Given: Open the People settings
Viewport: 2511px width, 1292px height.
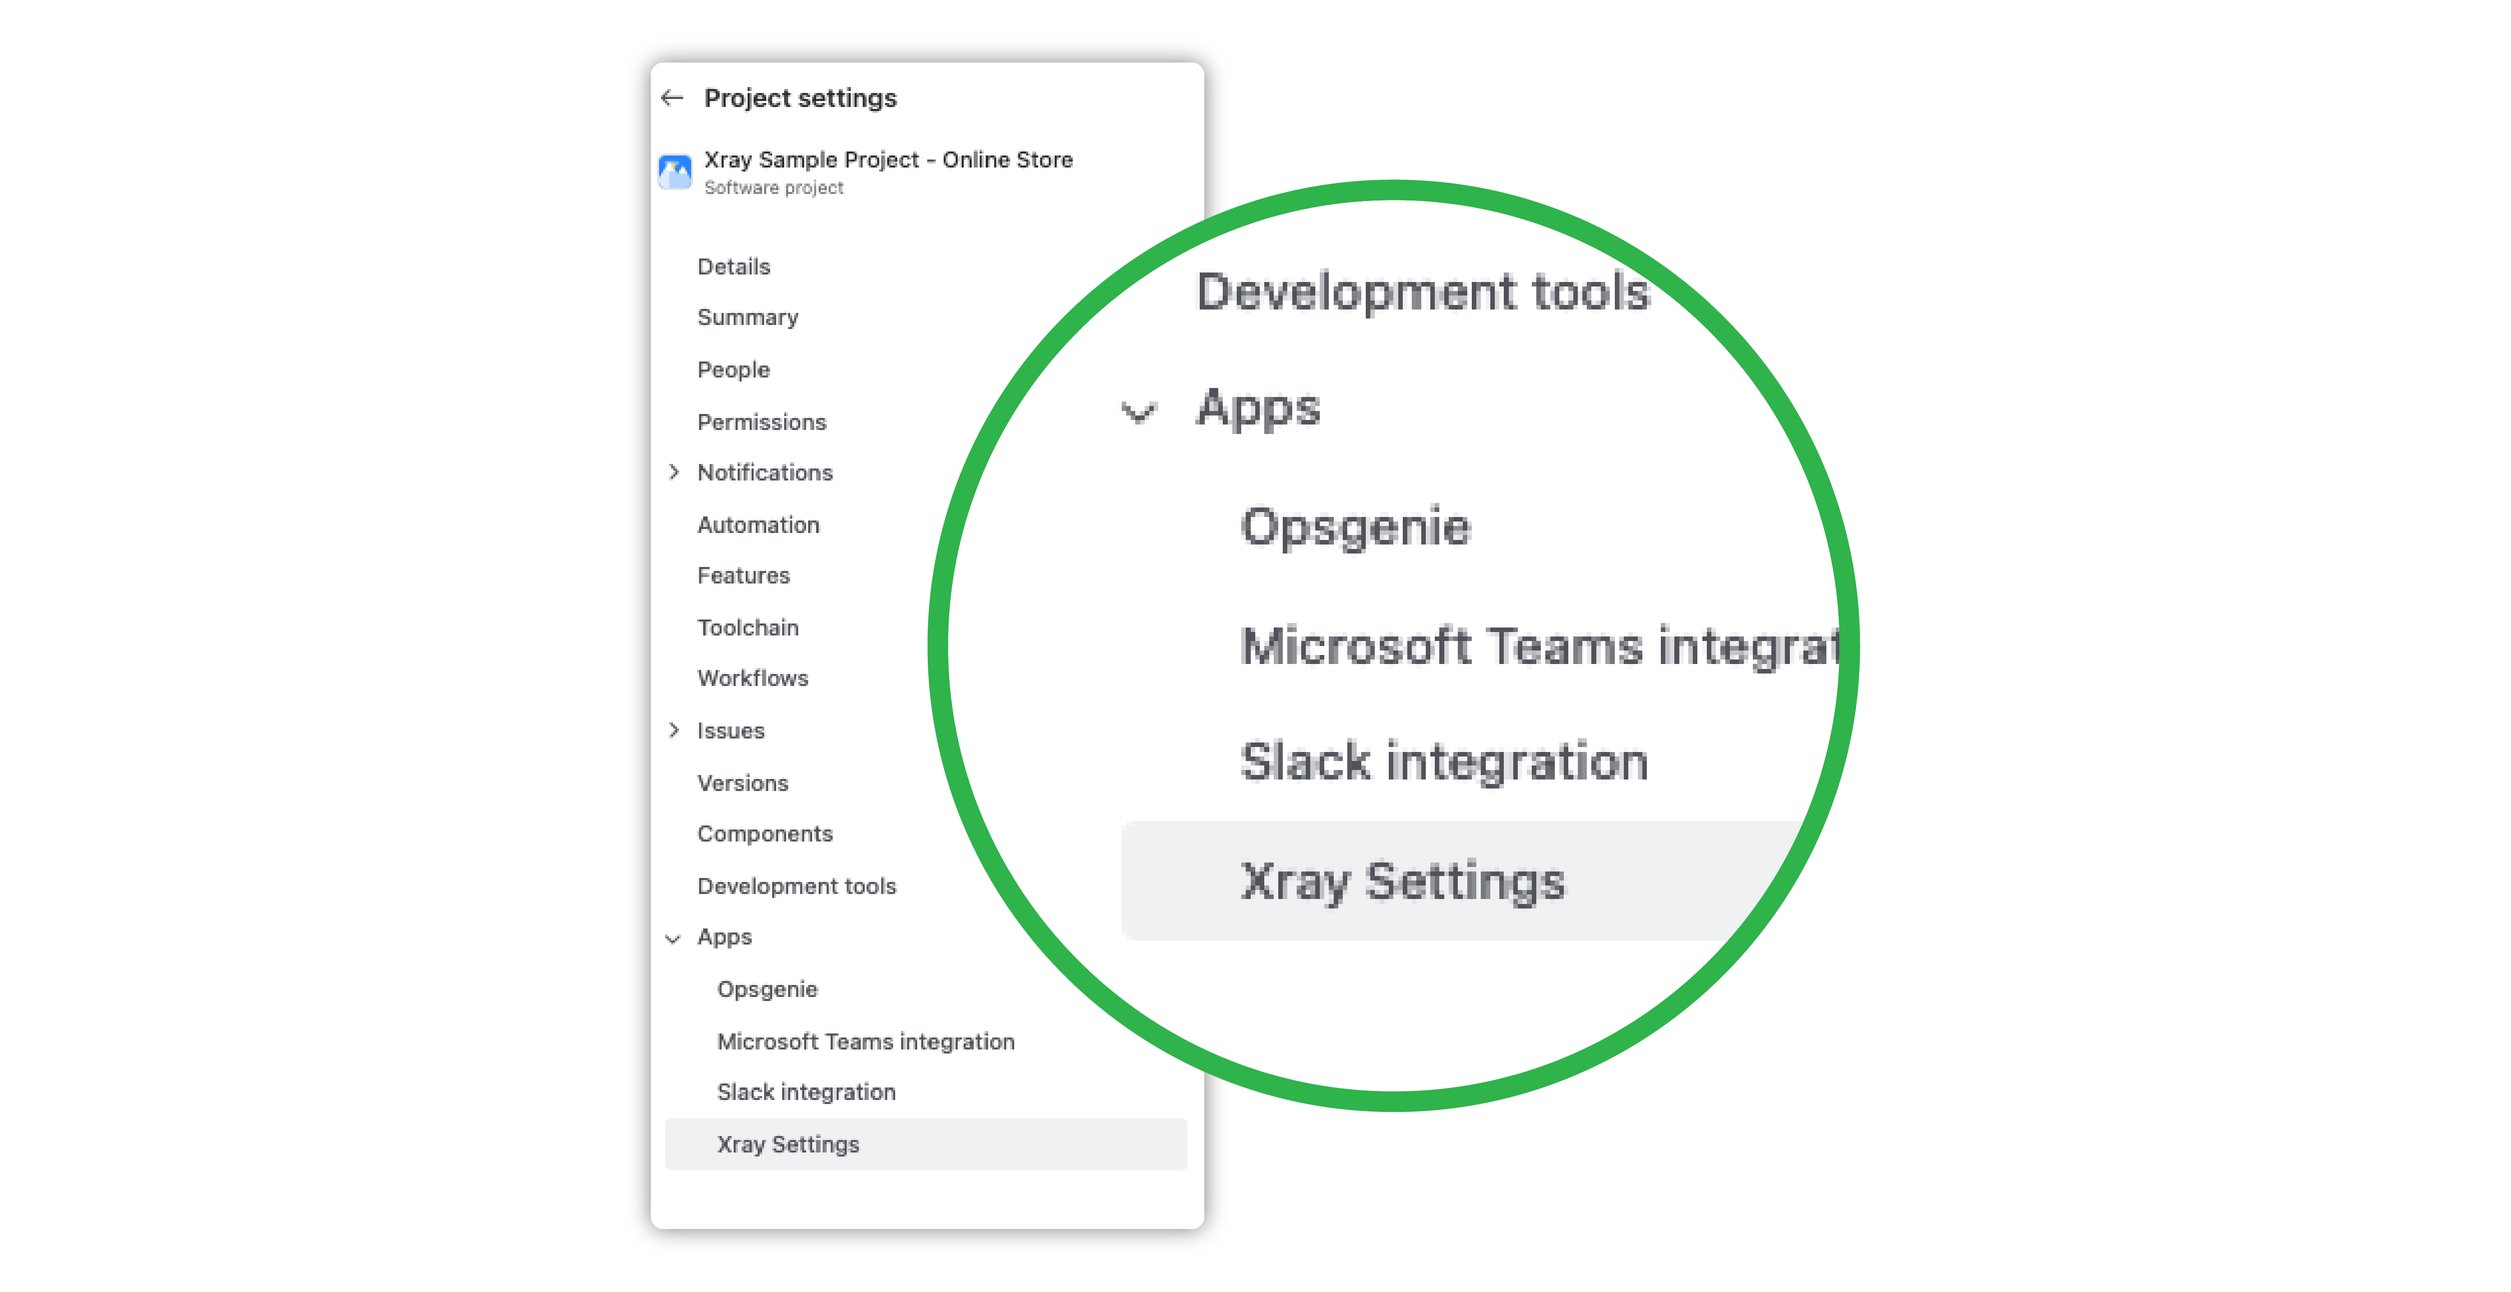Looking at the screenshot, I should [x=733, y=369].
